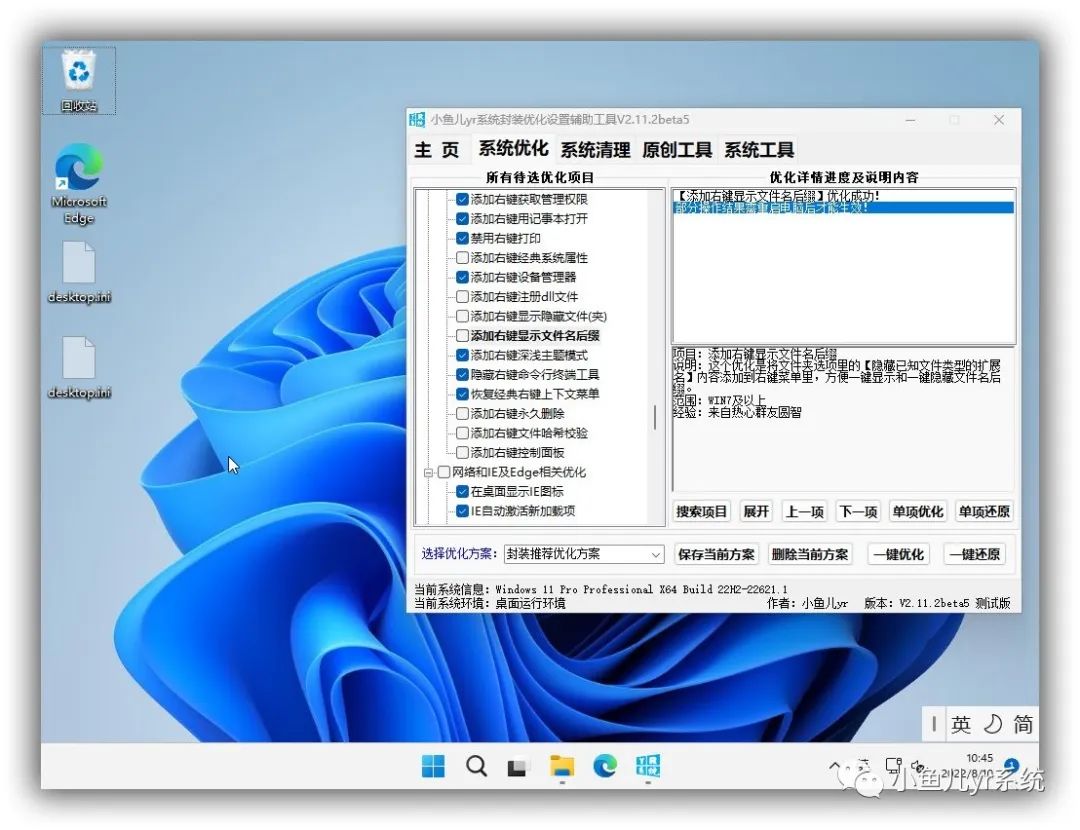This screenshot has height=830, width=1080.
Task: Click 一键还原 button
Action: point(974,554)
